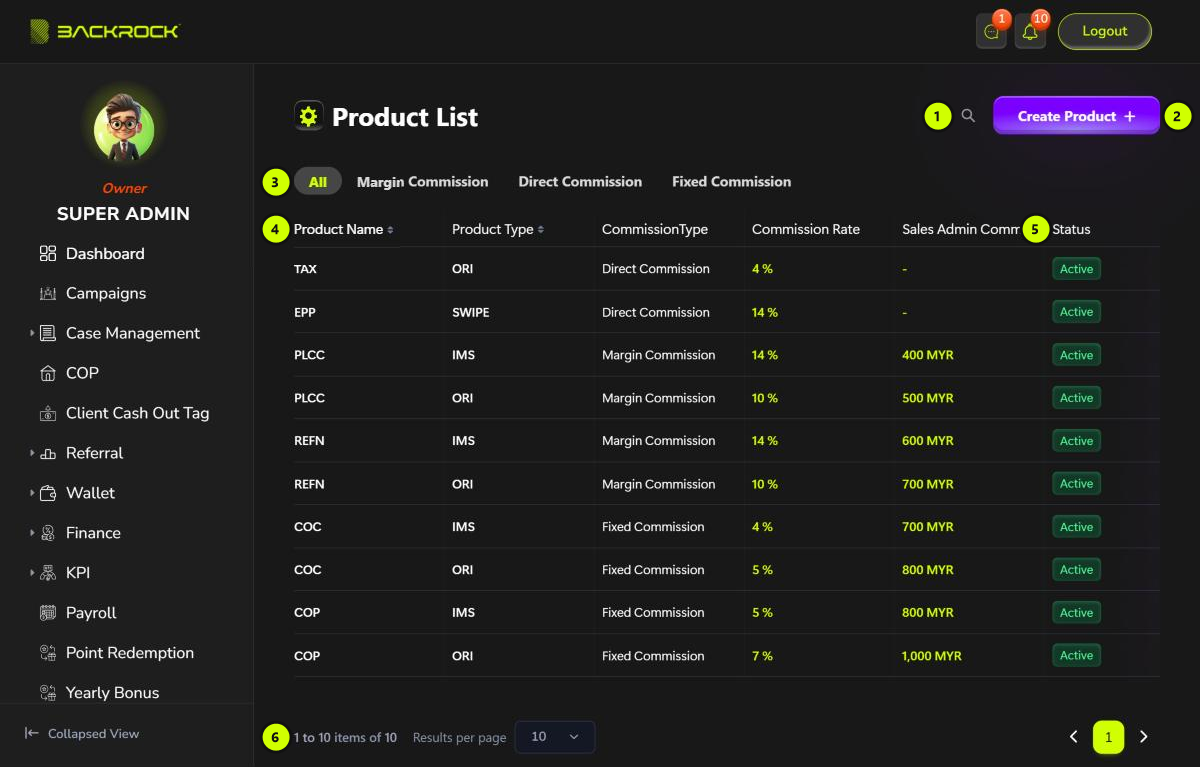Open the Results per page dropdown
1200x767 pixels.
click(555, 737)
